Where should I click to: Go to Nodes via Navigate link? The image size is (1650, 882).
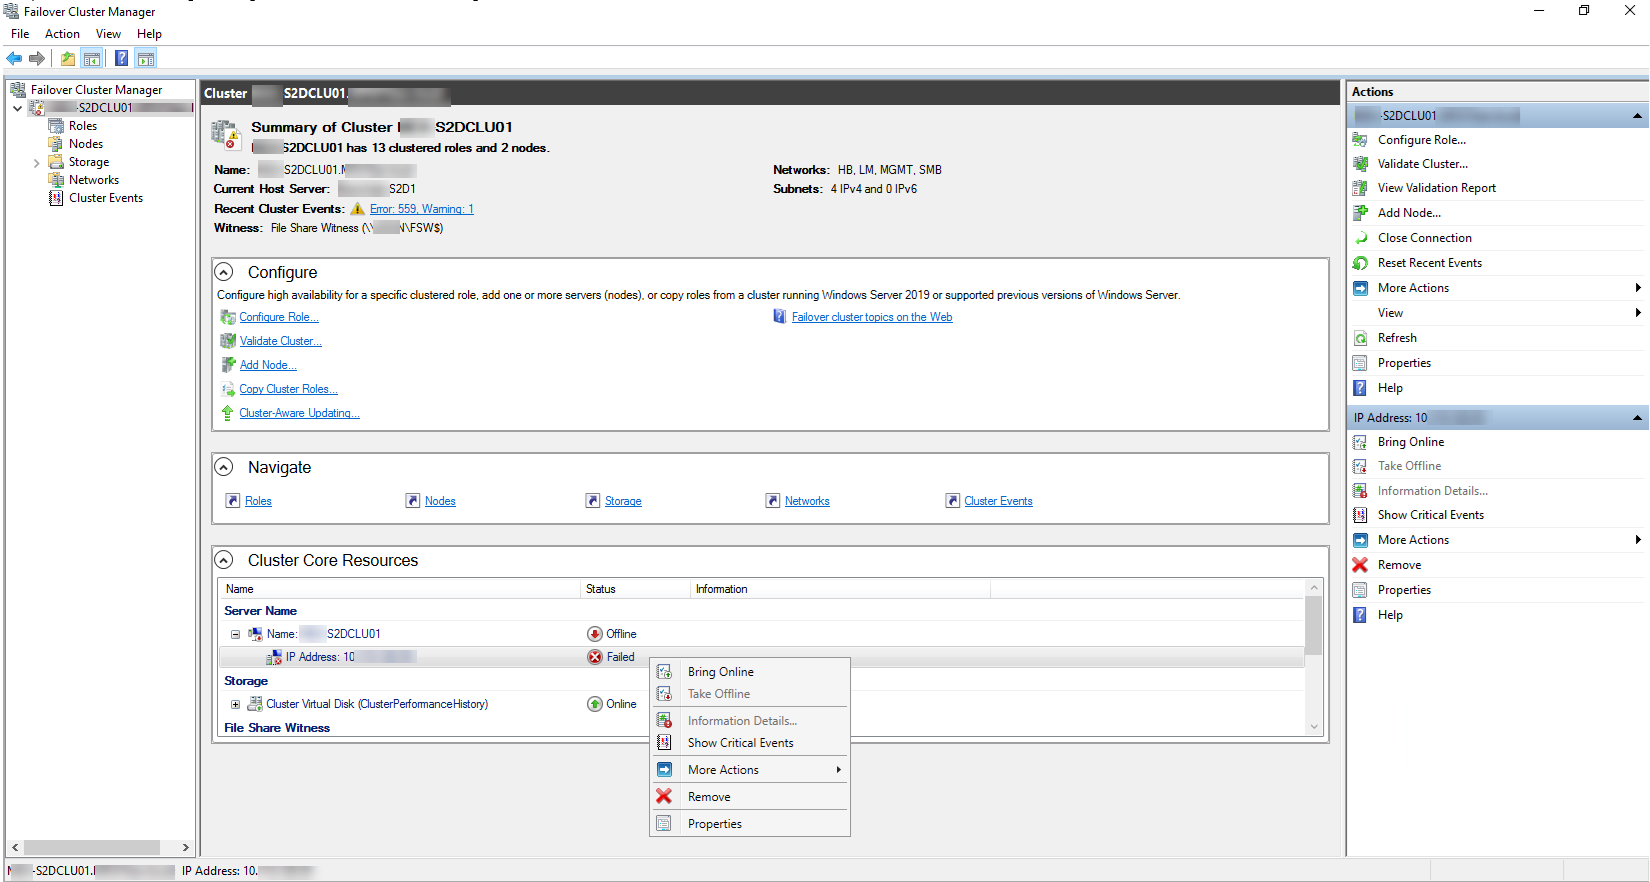tap(440, 501)
